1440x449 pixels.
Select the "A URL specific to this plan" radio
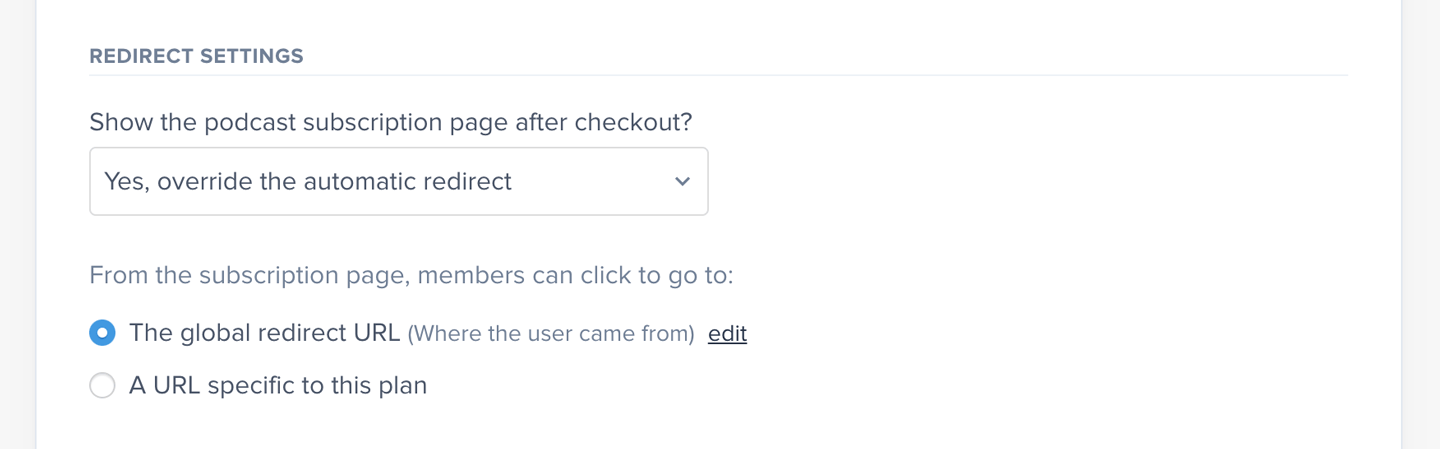click(x=102, y=385)
